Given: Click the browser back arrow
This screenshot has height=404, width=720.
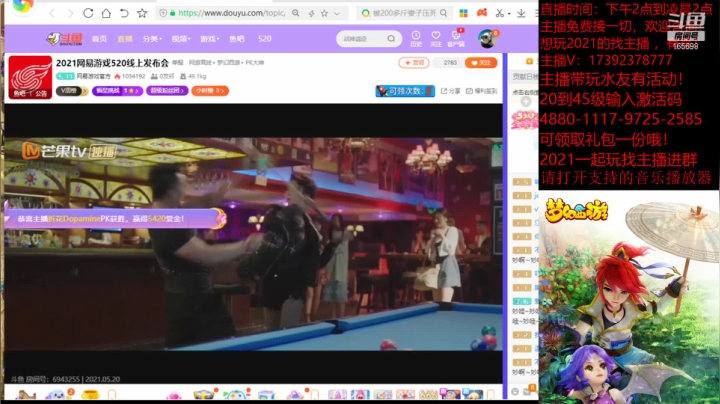Looking at the screenshot, I should (x=52, y=13).
